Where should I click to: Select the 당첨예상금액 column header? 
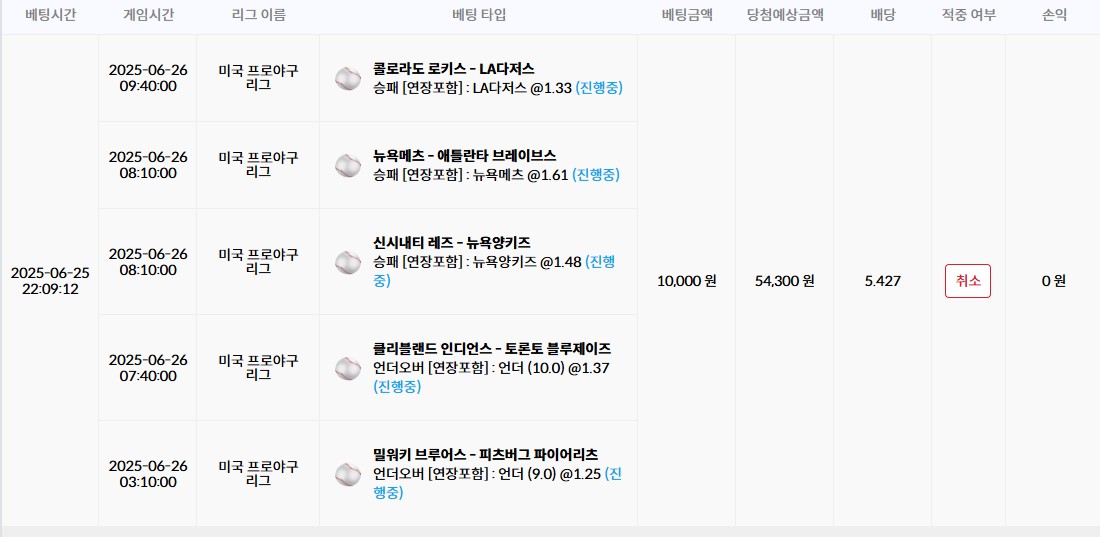[x=785, y=16]
